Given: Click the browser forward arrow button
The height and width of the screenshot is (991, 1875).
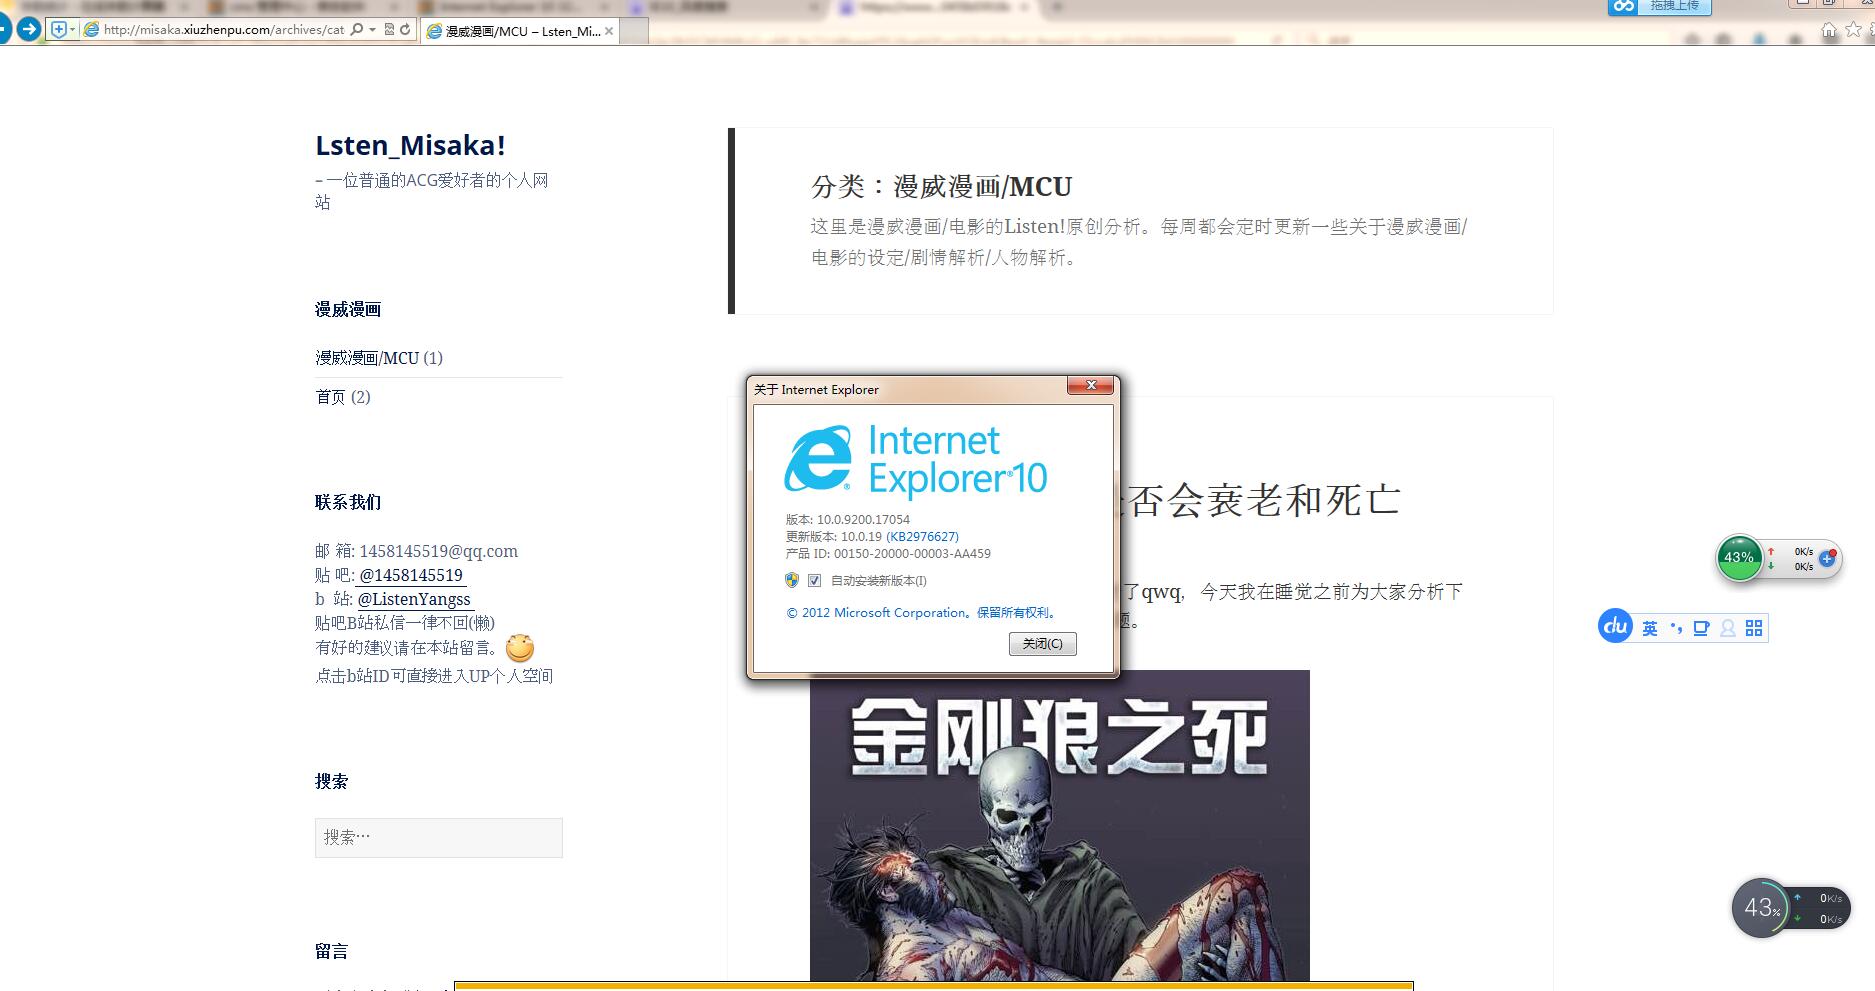Looking at the screenshot, I should [x=29, y=29].
